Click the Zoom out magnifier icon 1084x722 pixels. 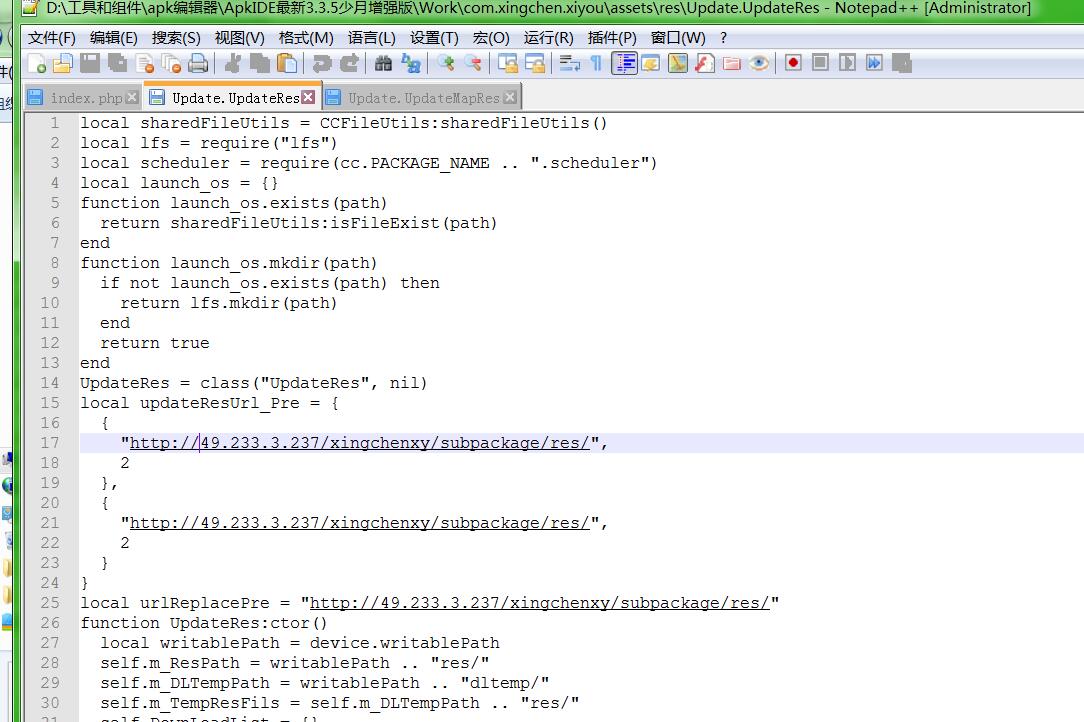coord(473,64)
